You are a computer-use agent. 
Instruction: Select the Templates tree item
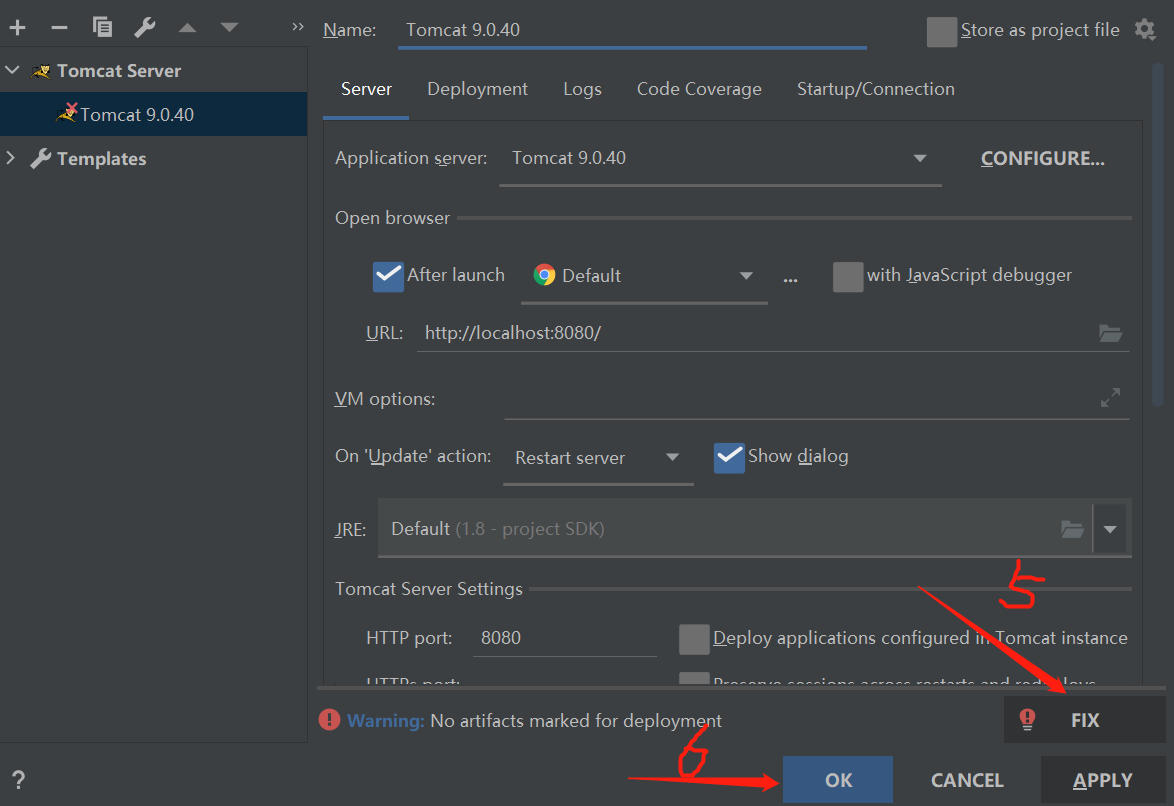coord(101,159)
